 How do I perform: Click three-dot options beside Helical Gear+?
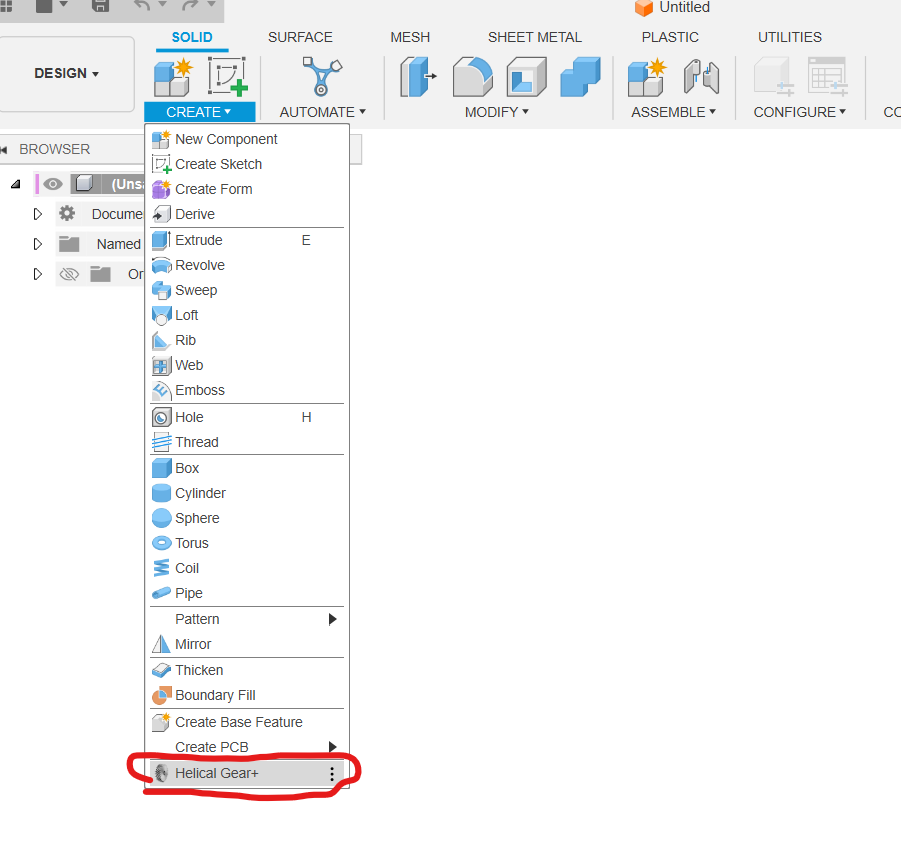click(x=332, y=773)
